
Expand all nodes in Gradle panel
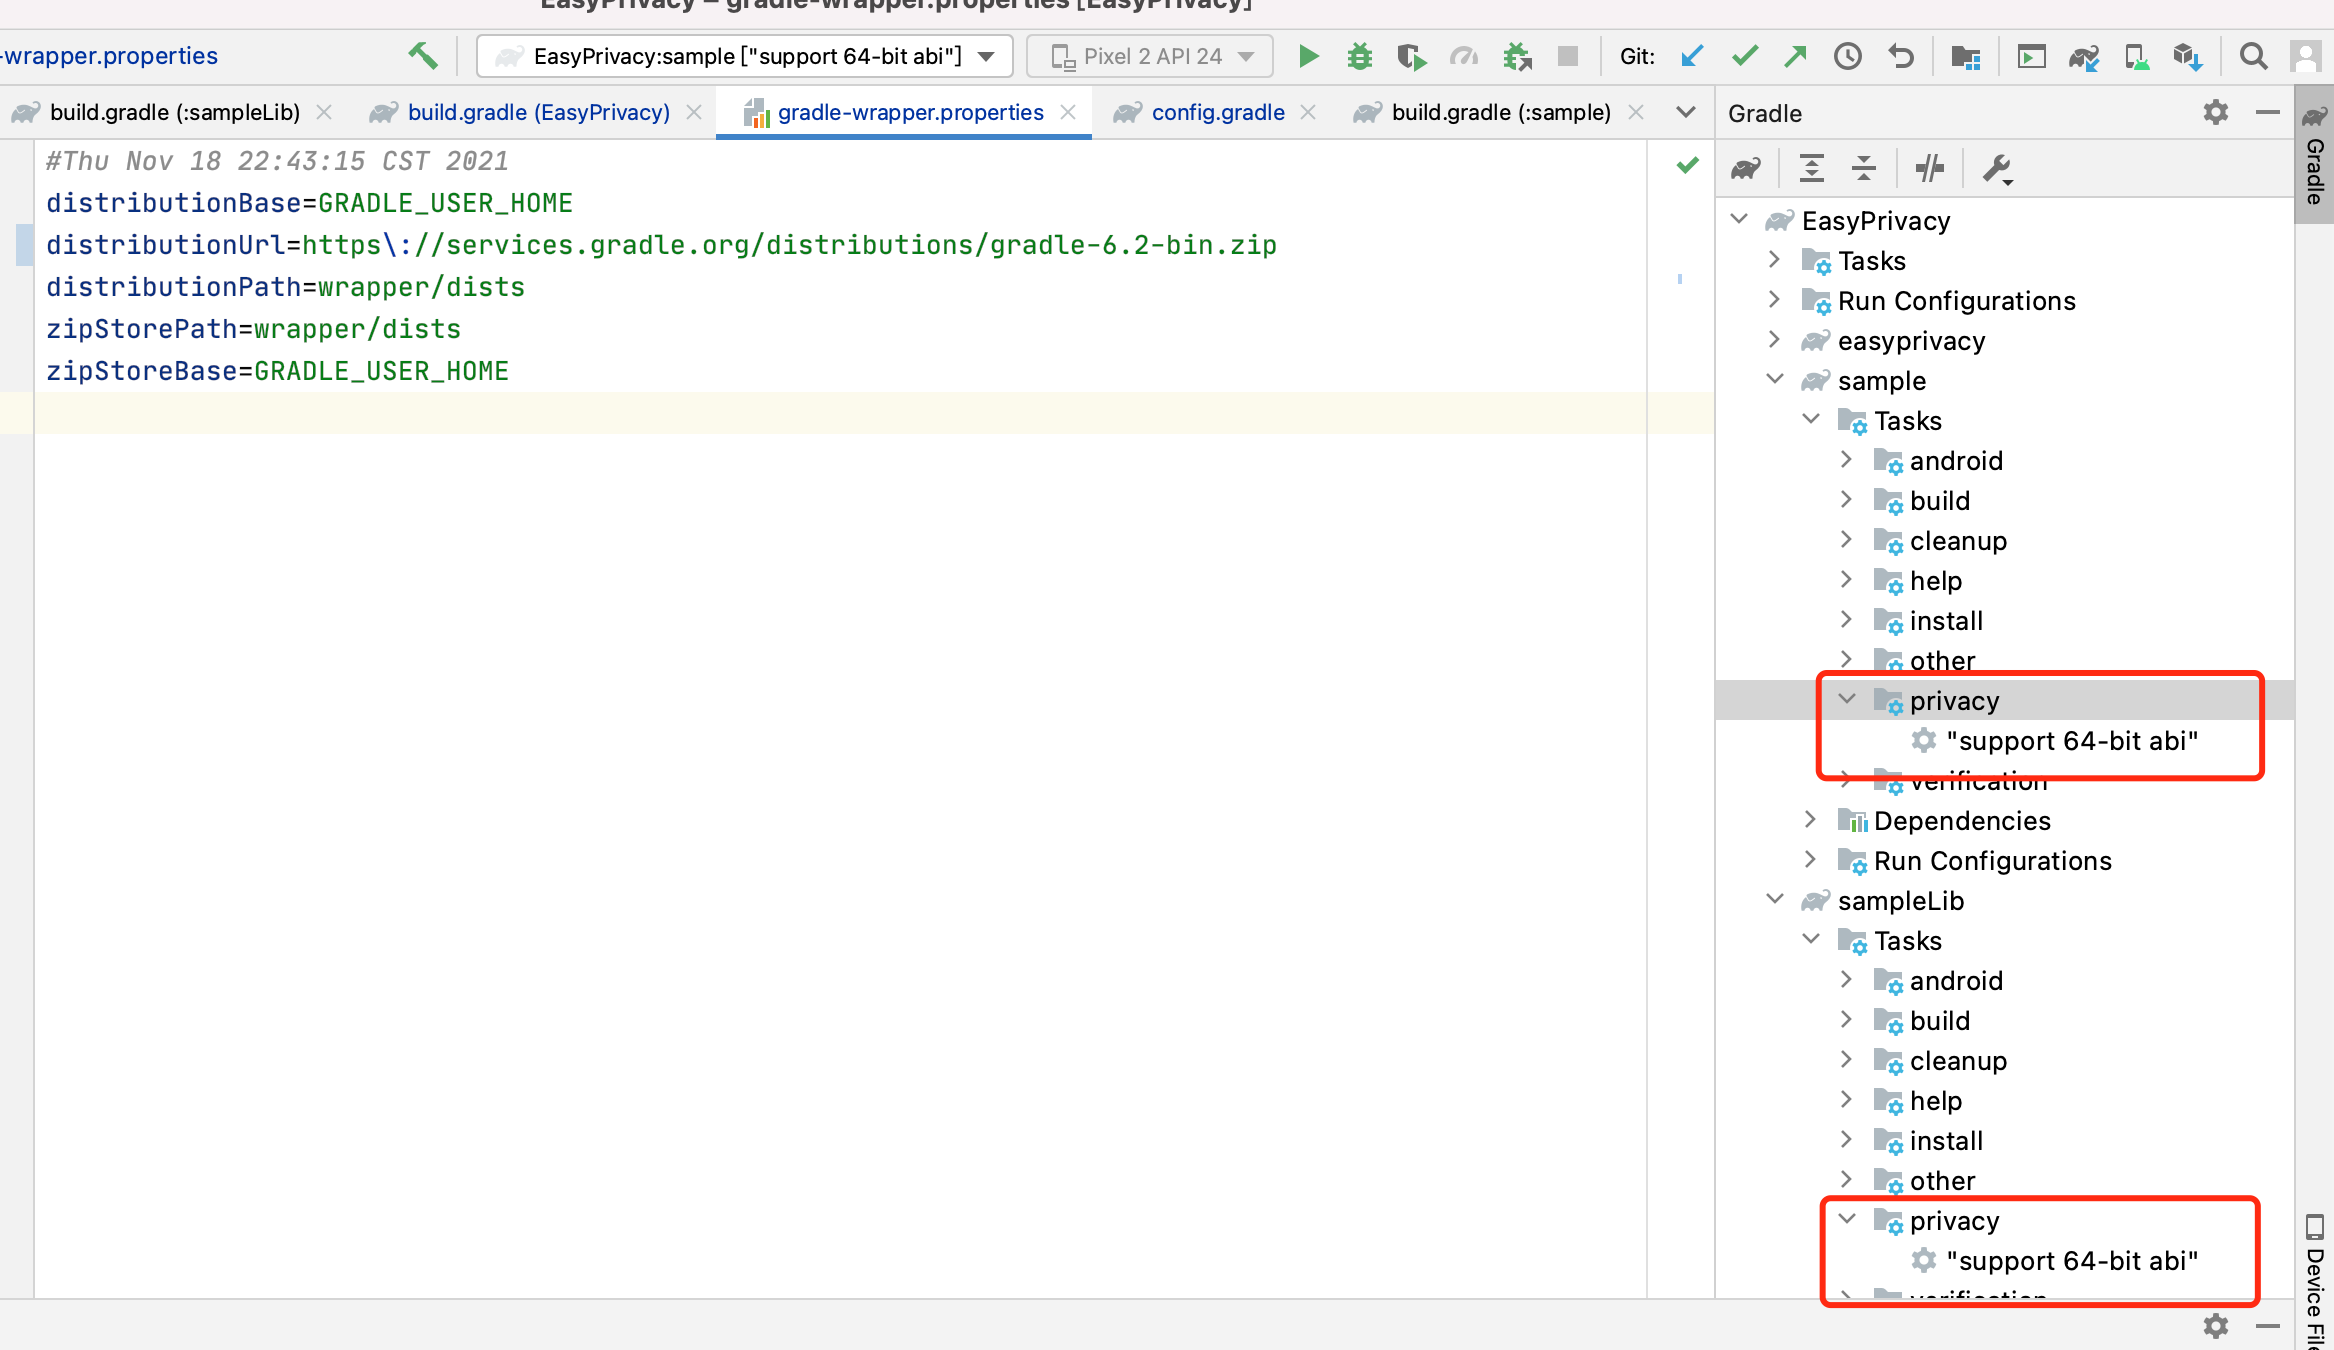pyautogui.click(x=1811, y=168)
